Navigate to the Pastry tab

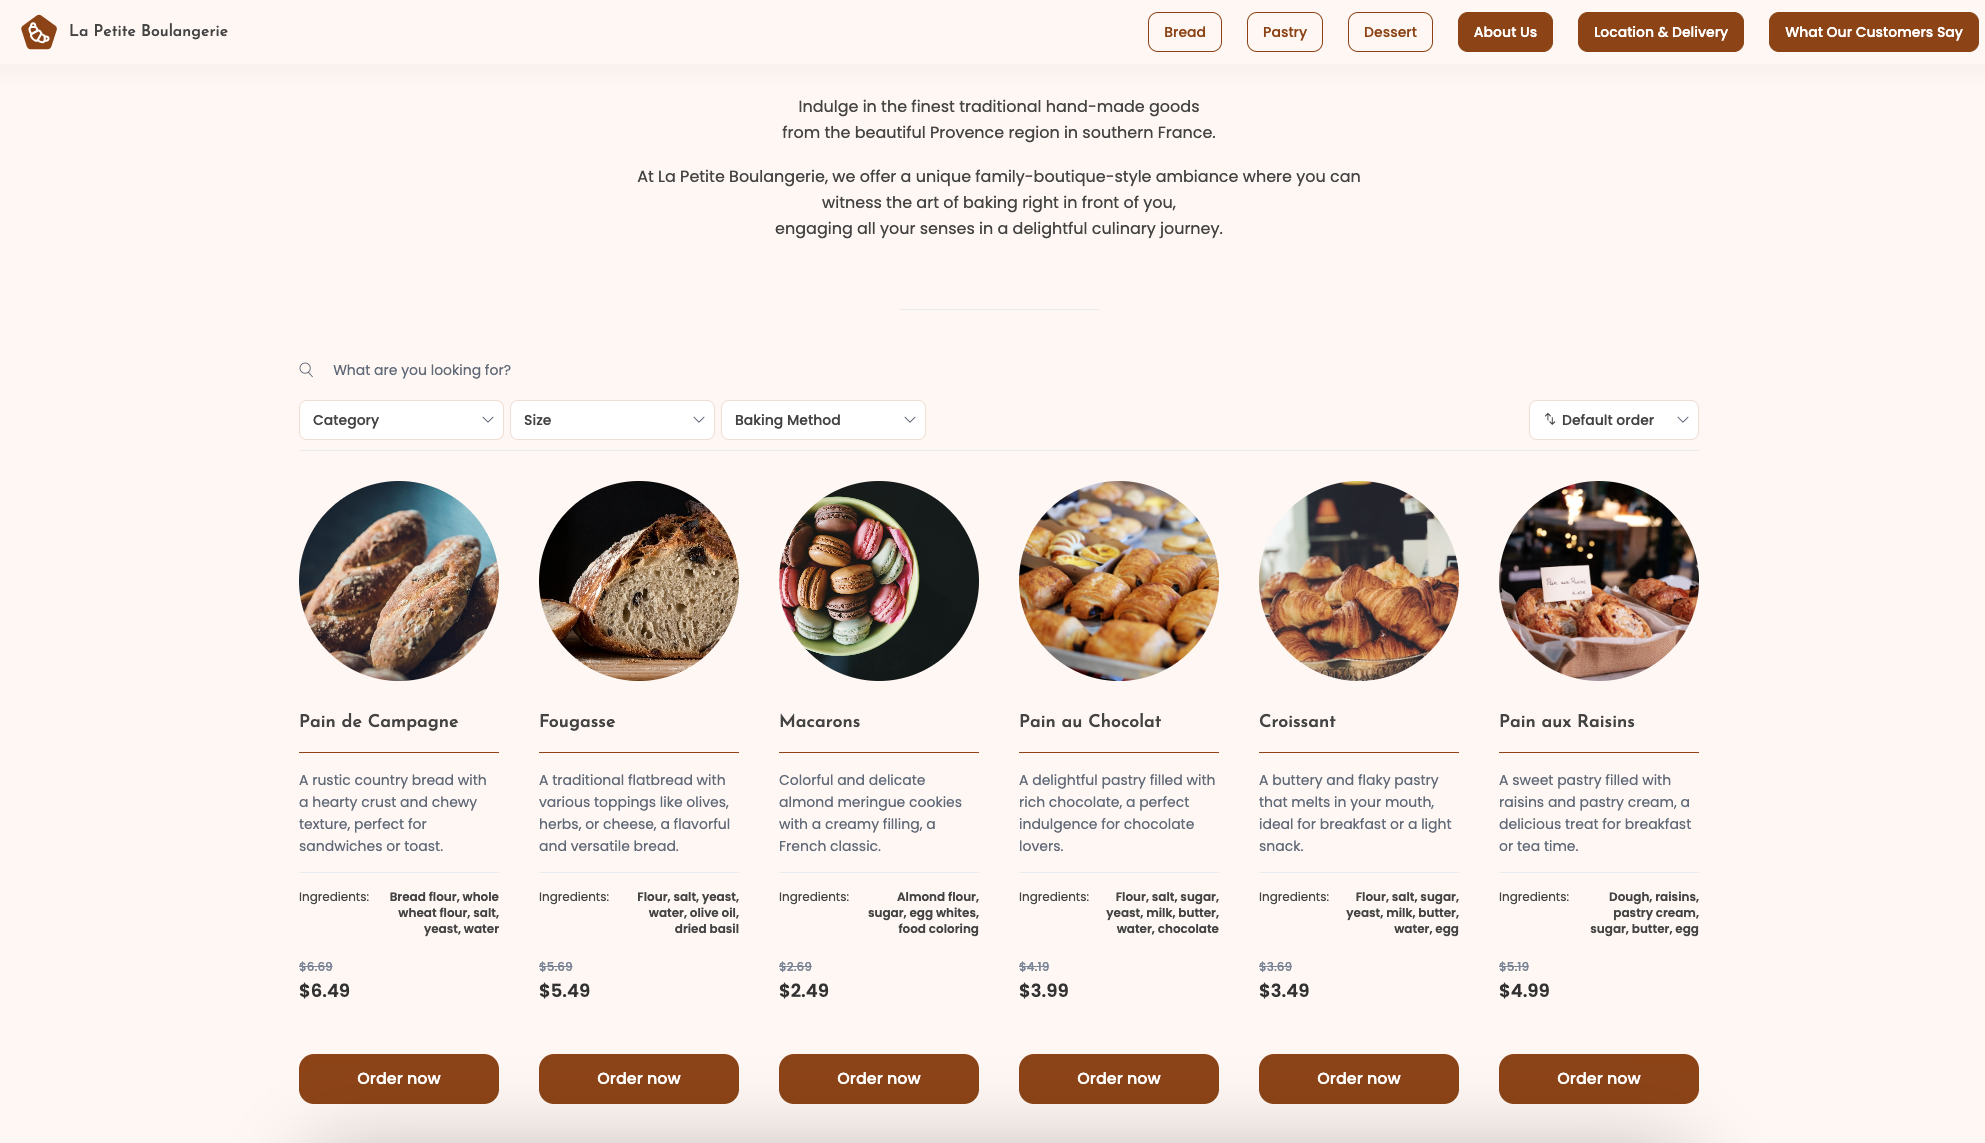(x=1284, y=31)
